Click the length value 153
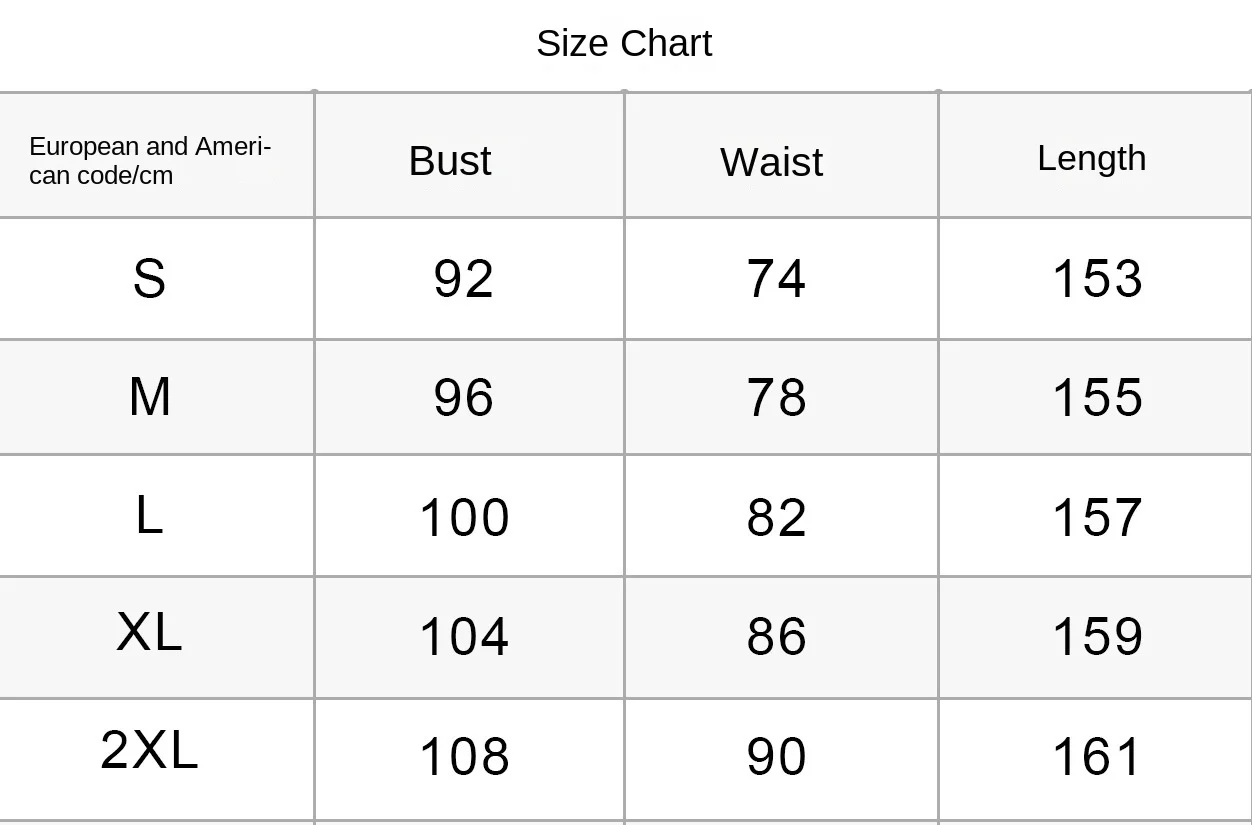Viewport: 1252px width, 825px height. click(1097, 279)
